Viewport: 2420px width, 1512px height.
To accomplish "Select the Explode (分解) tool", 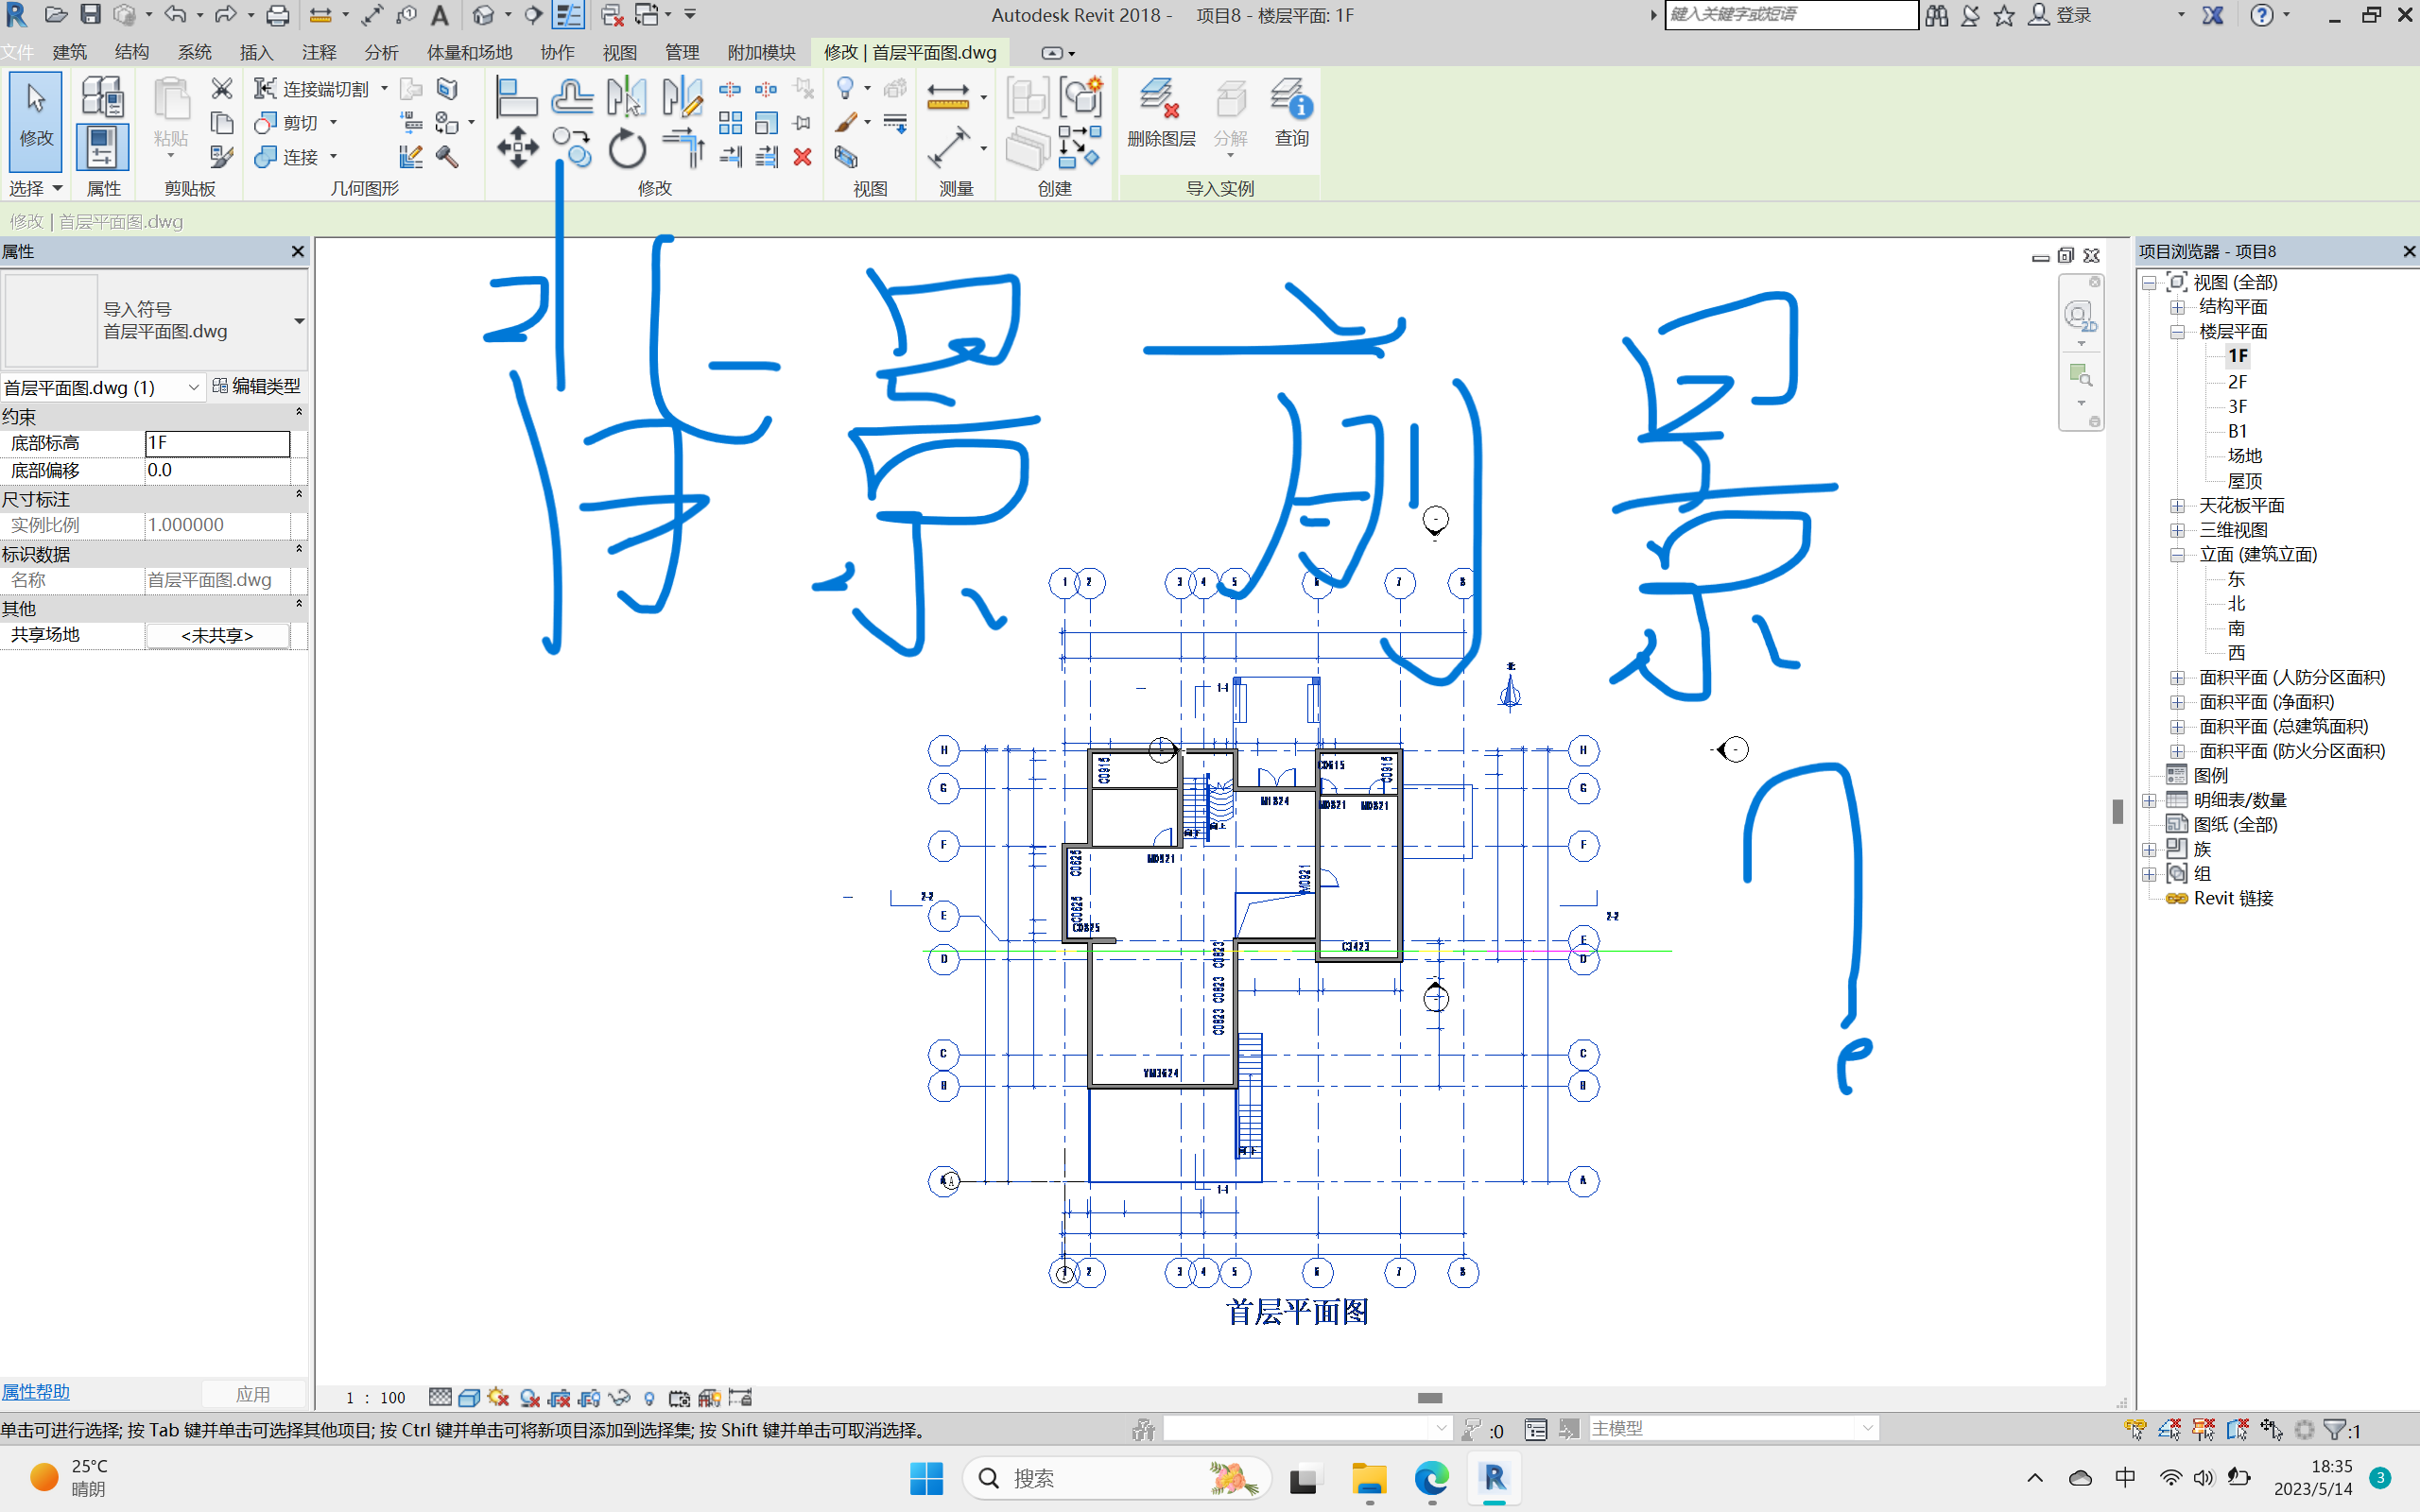I will point(1231,112).
